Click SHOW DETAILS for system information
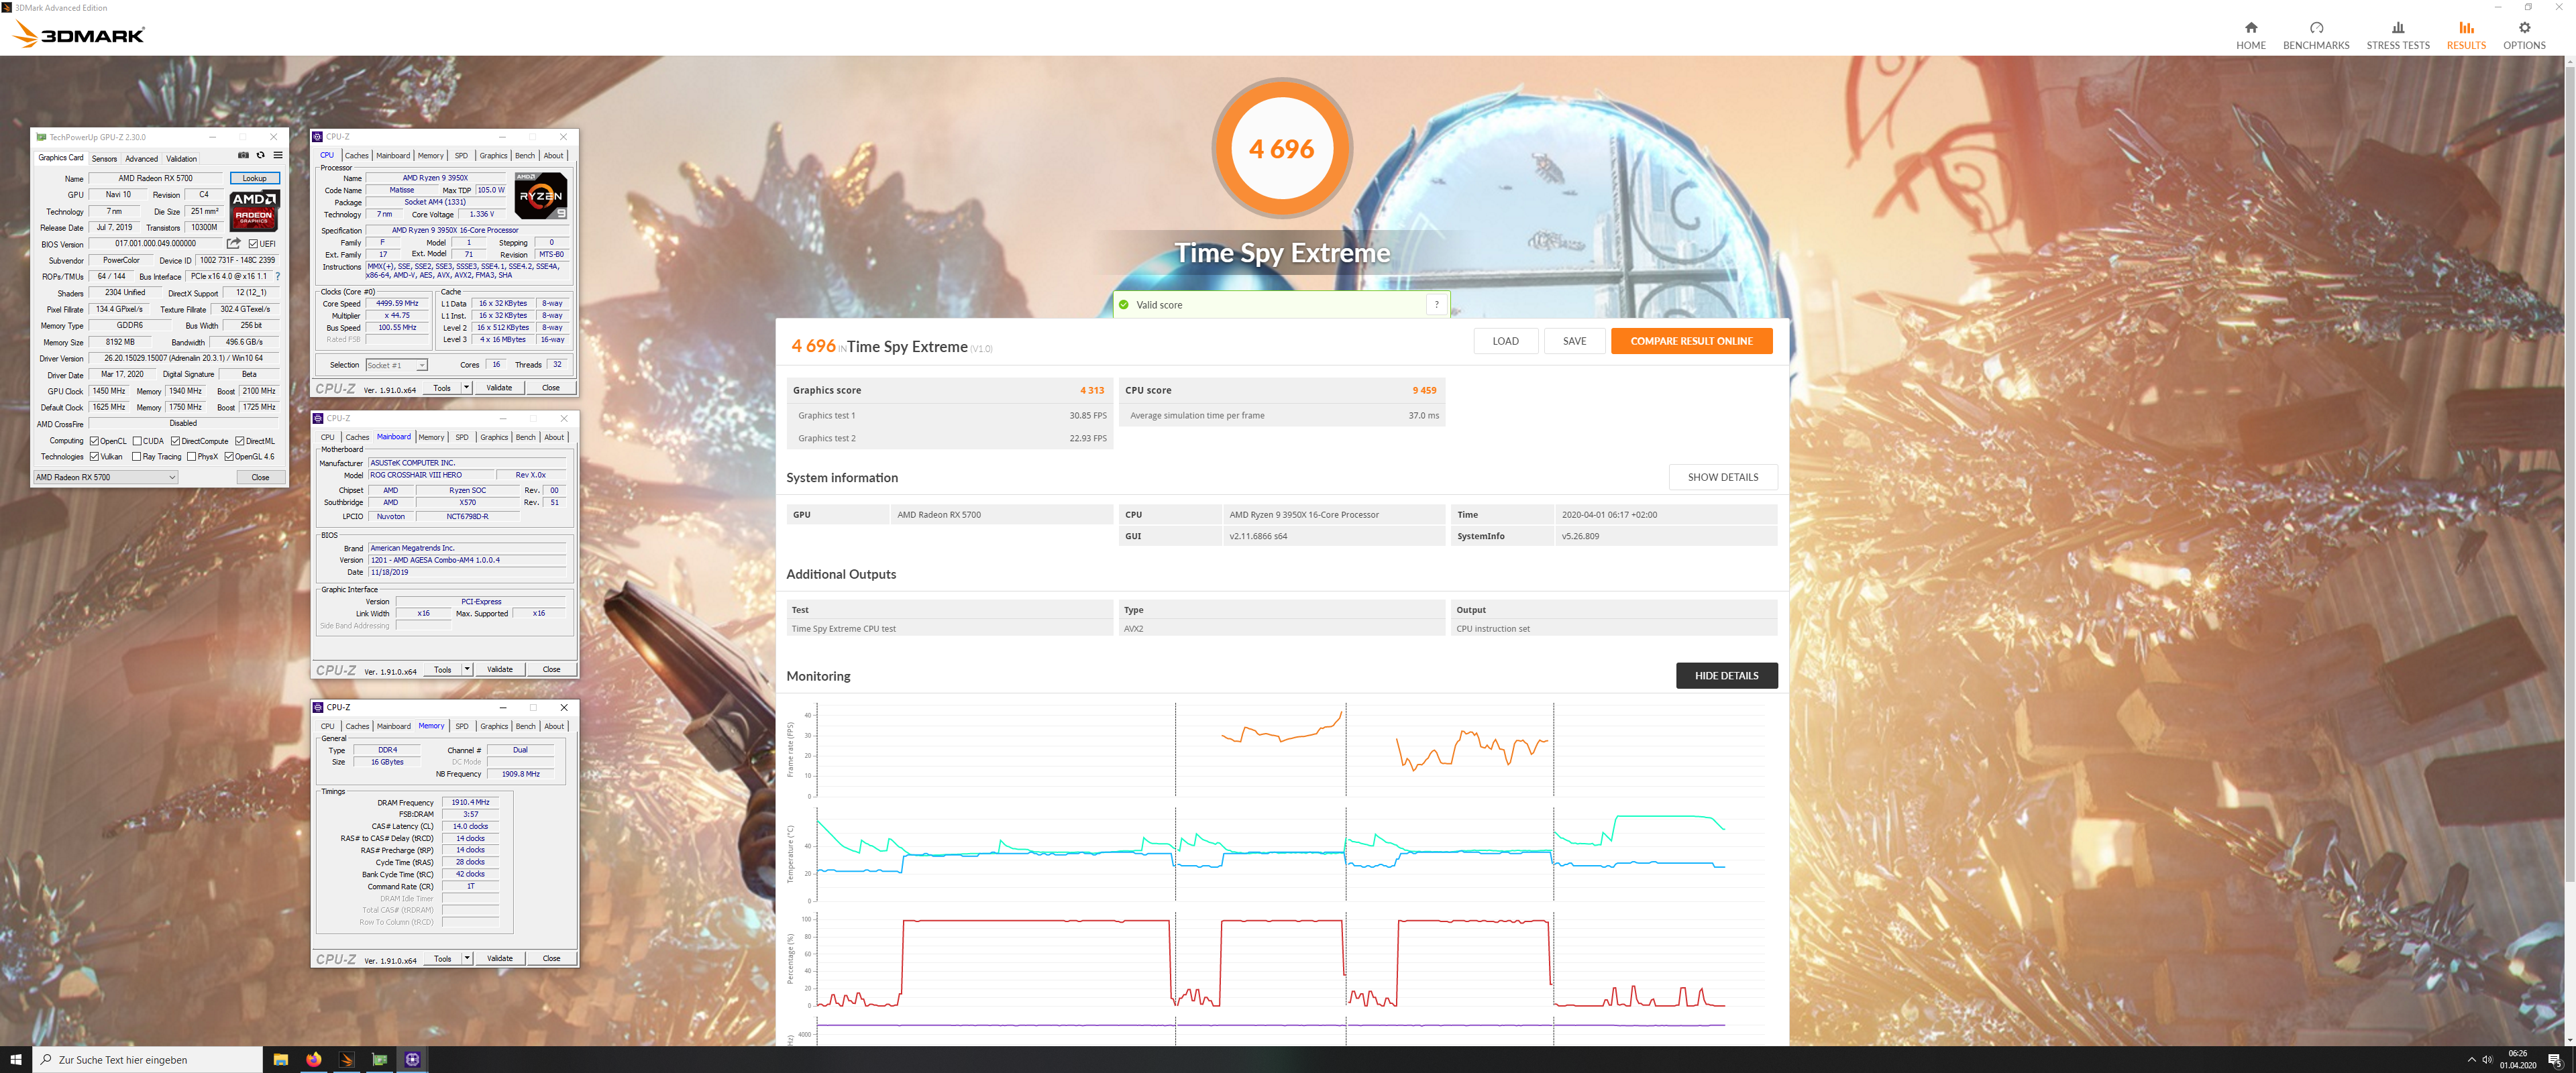The image size is (2576, 1073). 1722,477
